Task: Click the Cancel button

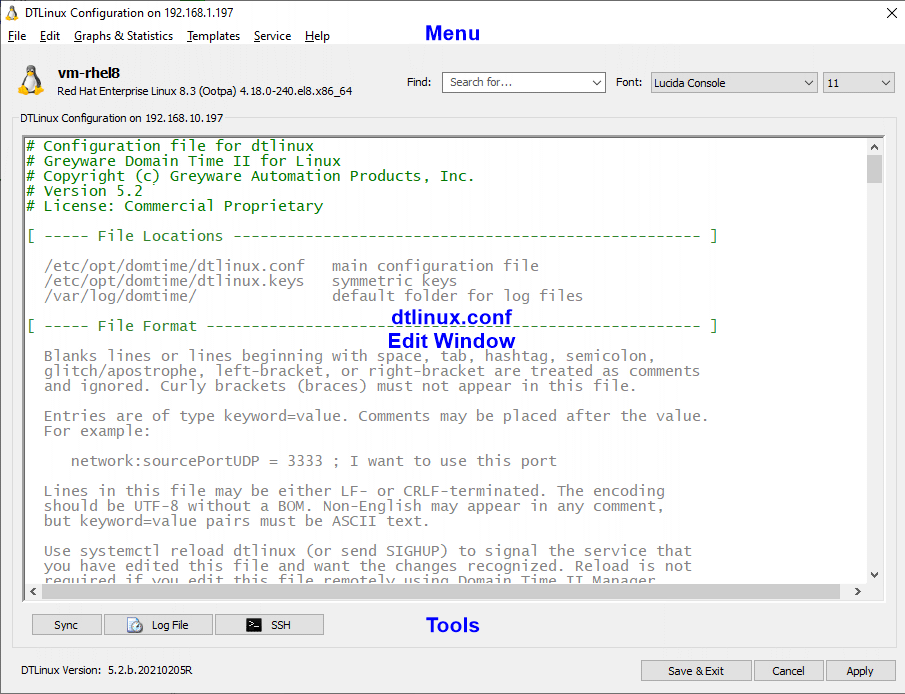Action: tap(789, 670)
